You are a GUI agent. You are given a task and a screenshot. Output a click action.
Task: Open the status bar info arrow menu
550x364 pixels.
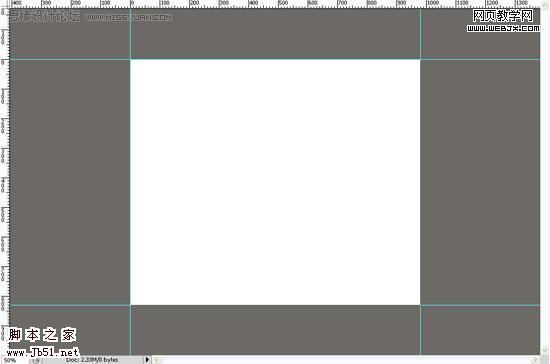(147, 360)
